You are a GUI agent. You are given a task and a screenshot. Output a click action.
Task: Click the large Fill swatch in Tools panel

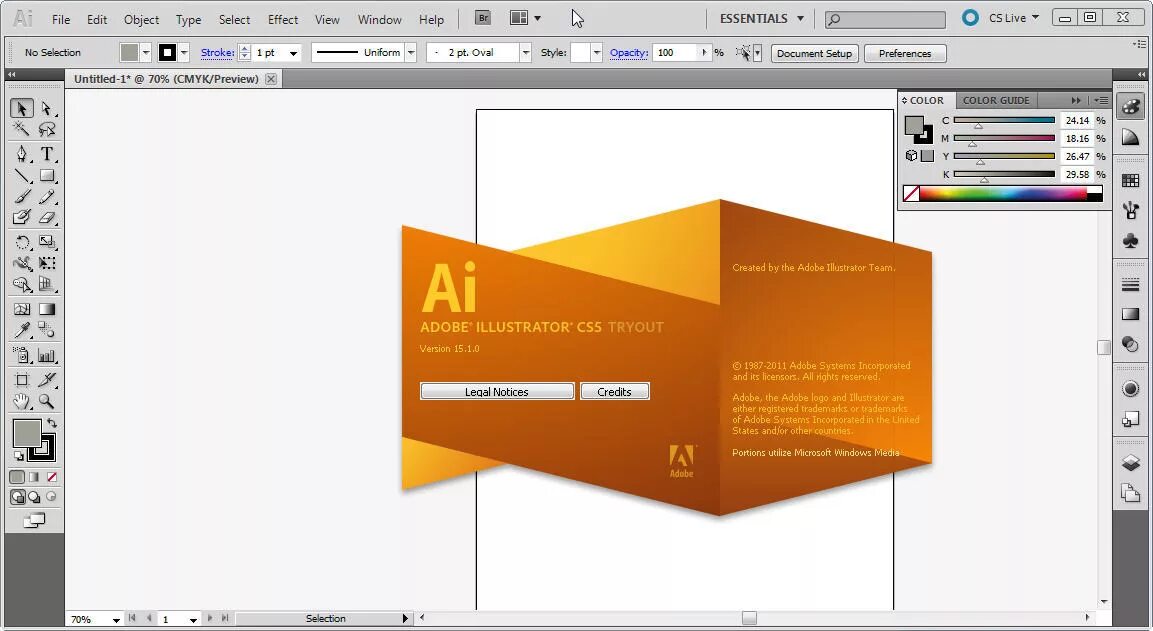point(27,434)
